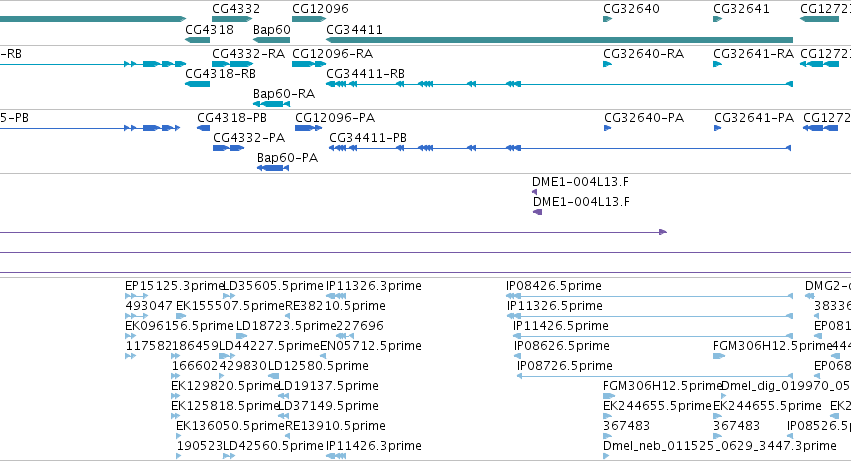
Task: Select protein CG32640-PA
Action: (644, 118)
